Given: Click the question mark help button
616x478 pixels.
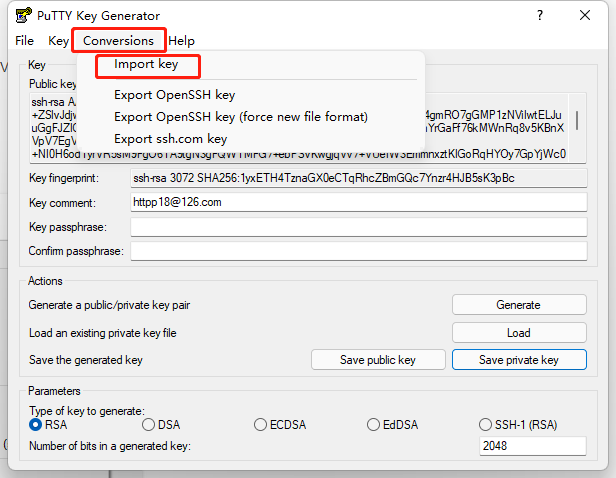Looking at the screenshot, I should (x=540, y=15).
